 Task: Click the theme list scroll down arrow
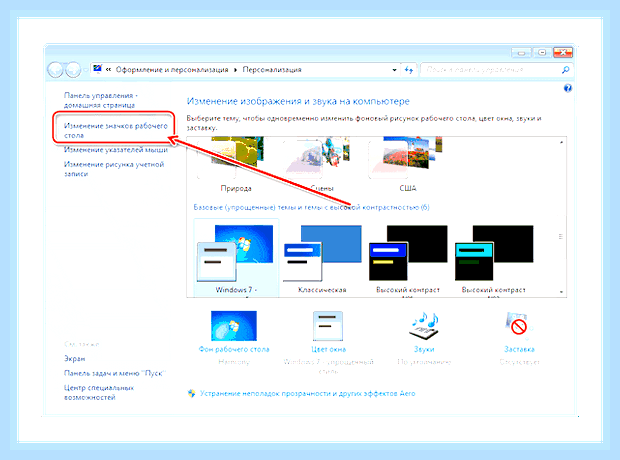(x=561, y=292)
